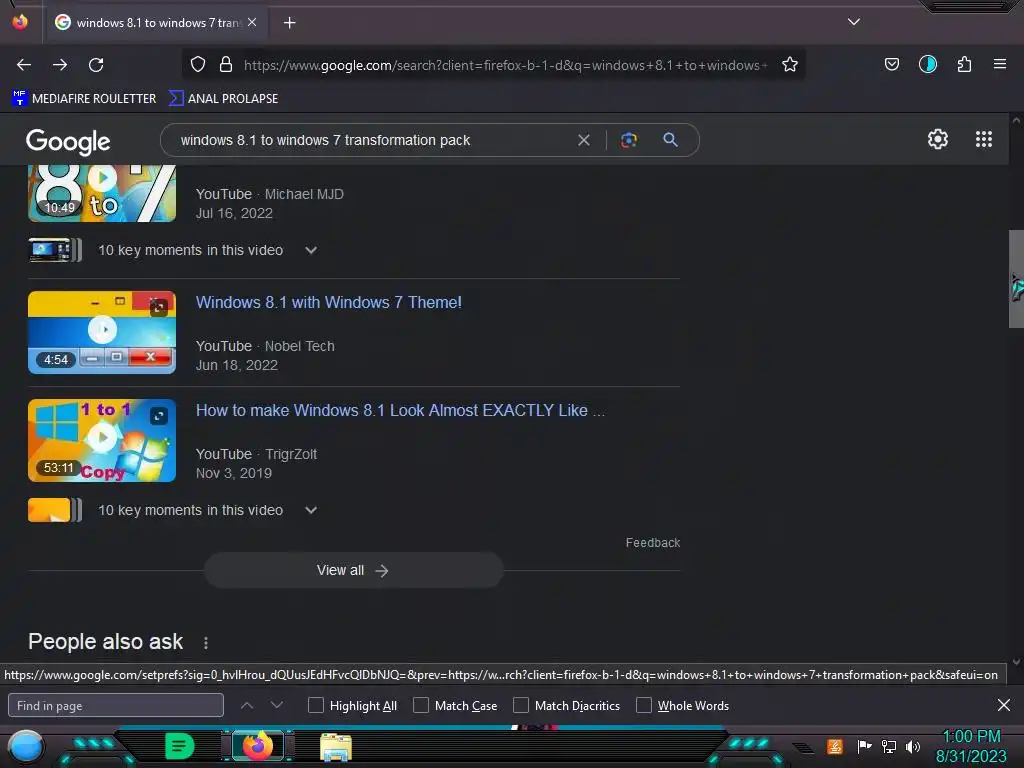The width and height of the screenshot is (1024, 768).
Task: Enable Highlight All checkbox
Action: pos(315,705)
